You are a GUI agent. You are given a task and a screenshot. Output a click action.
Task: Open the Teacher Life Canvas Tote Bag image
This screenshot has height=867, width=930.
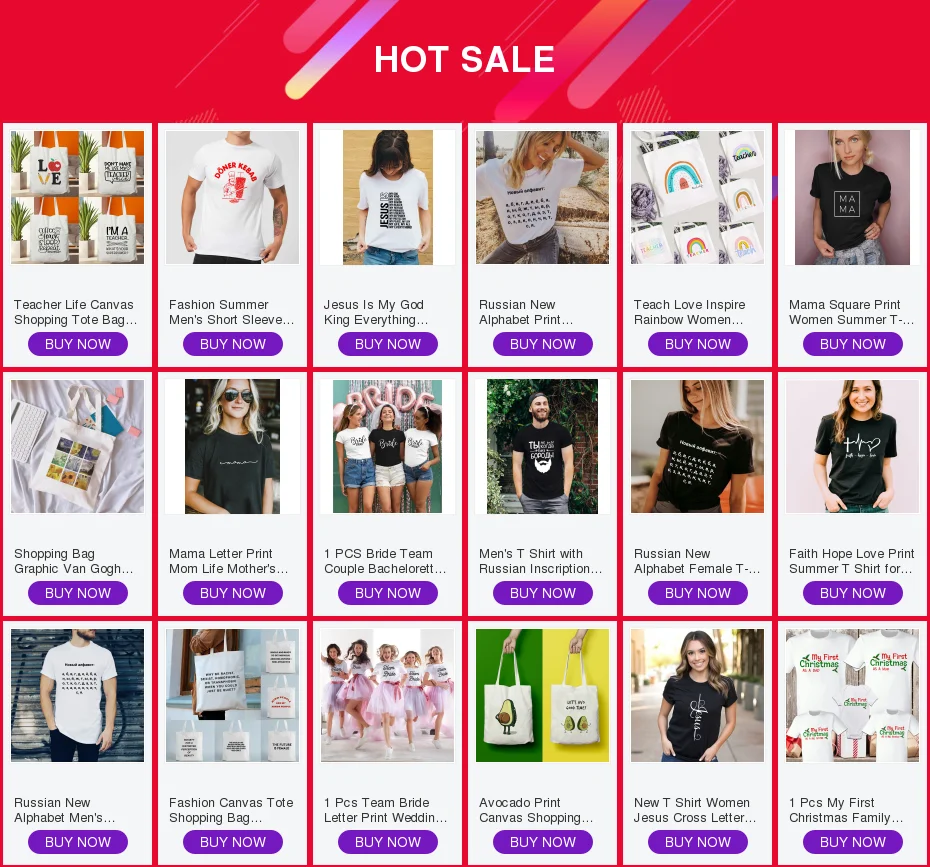click(77, 197)
